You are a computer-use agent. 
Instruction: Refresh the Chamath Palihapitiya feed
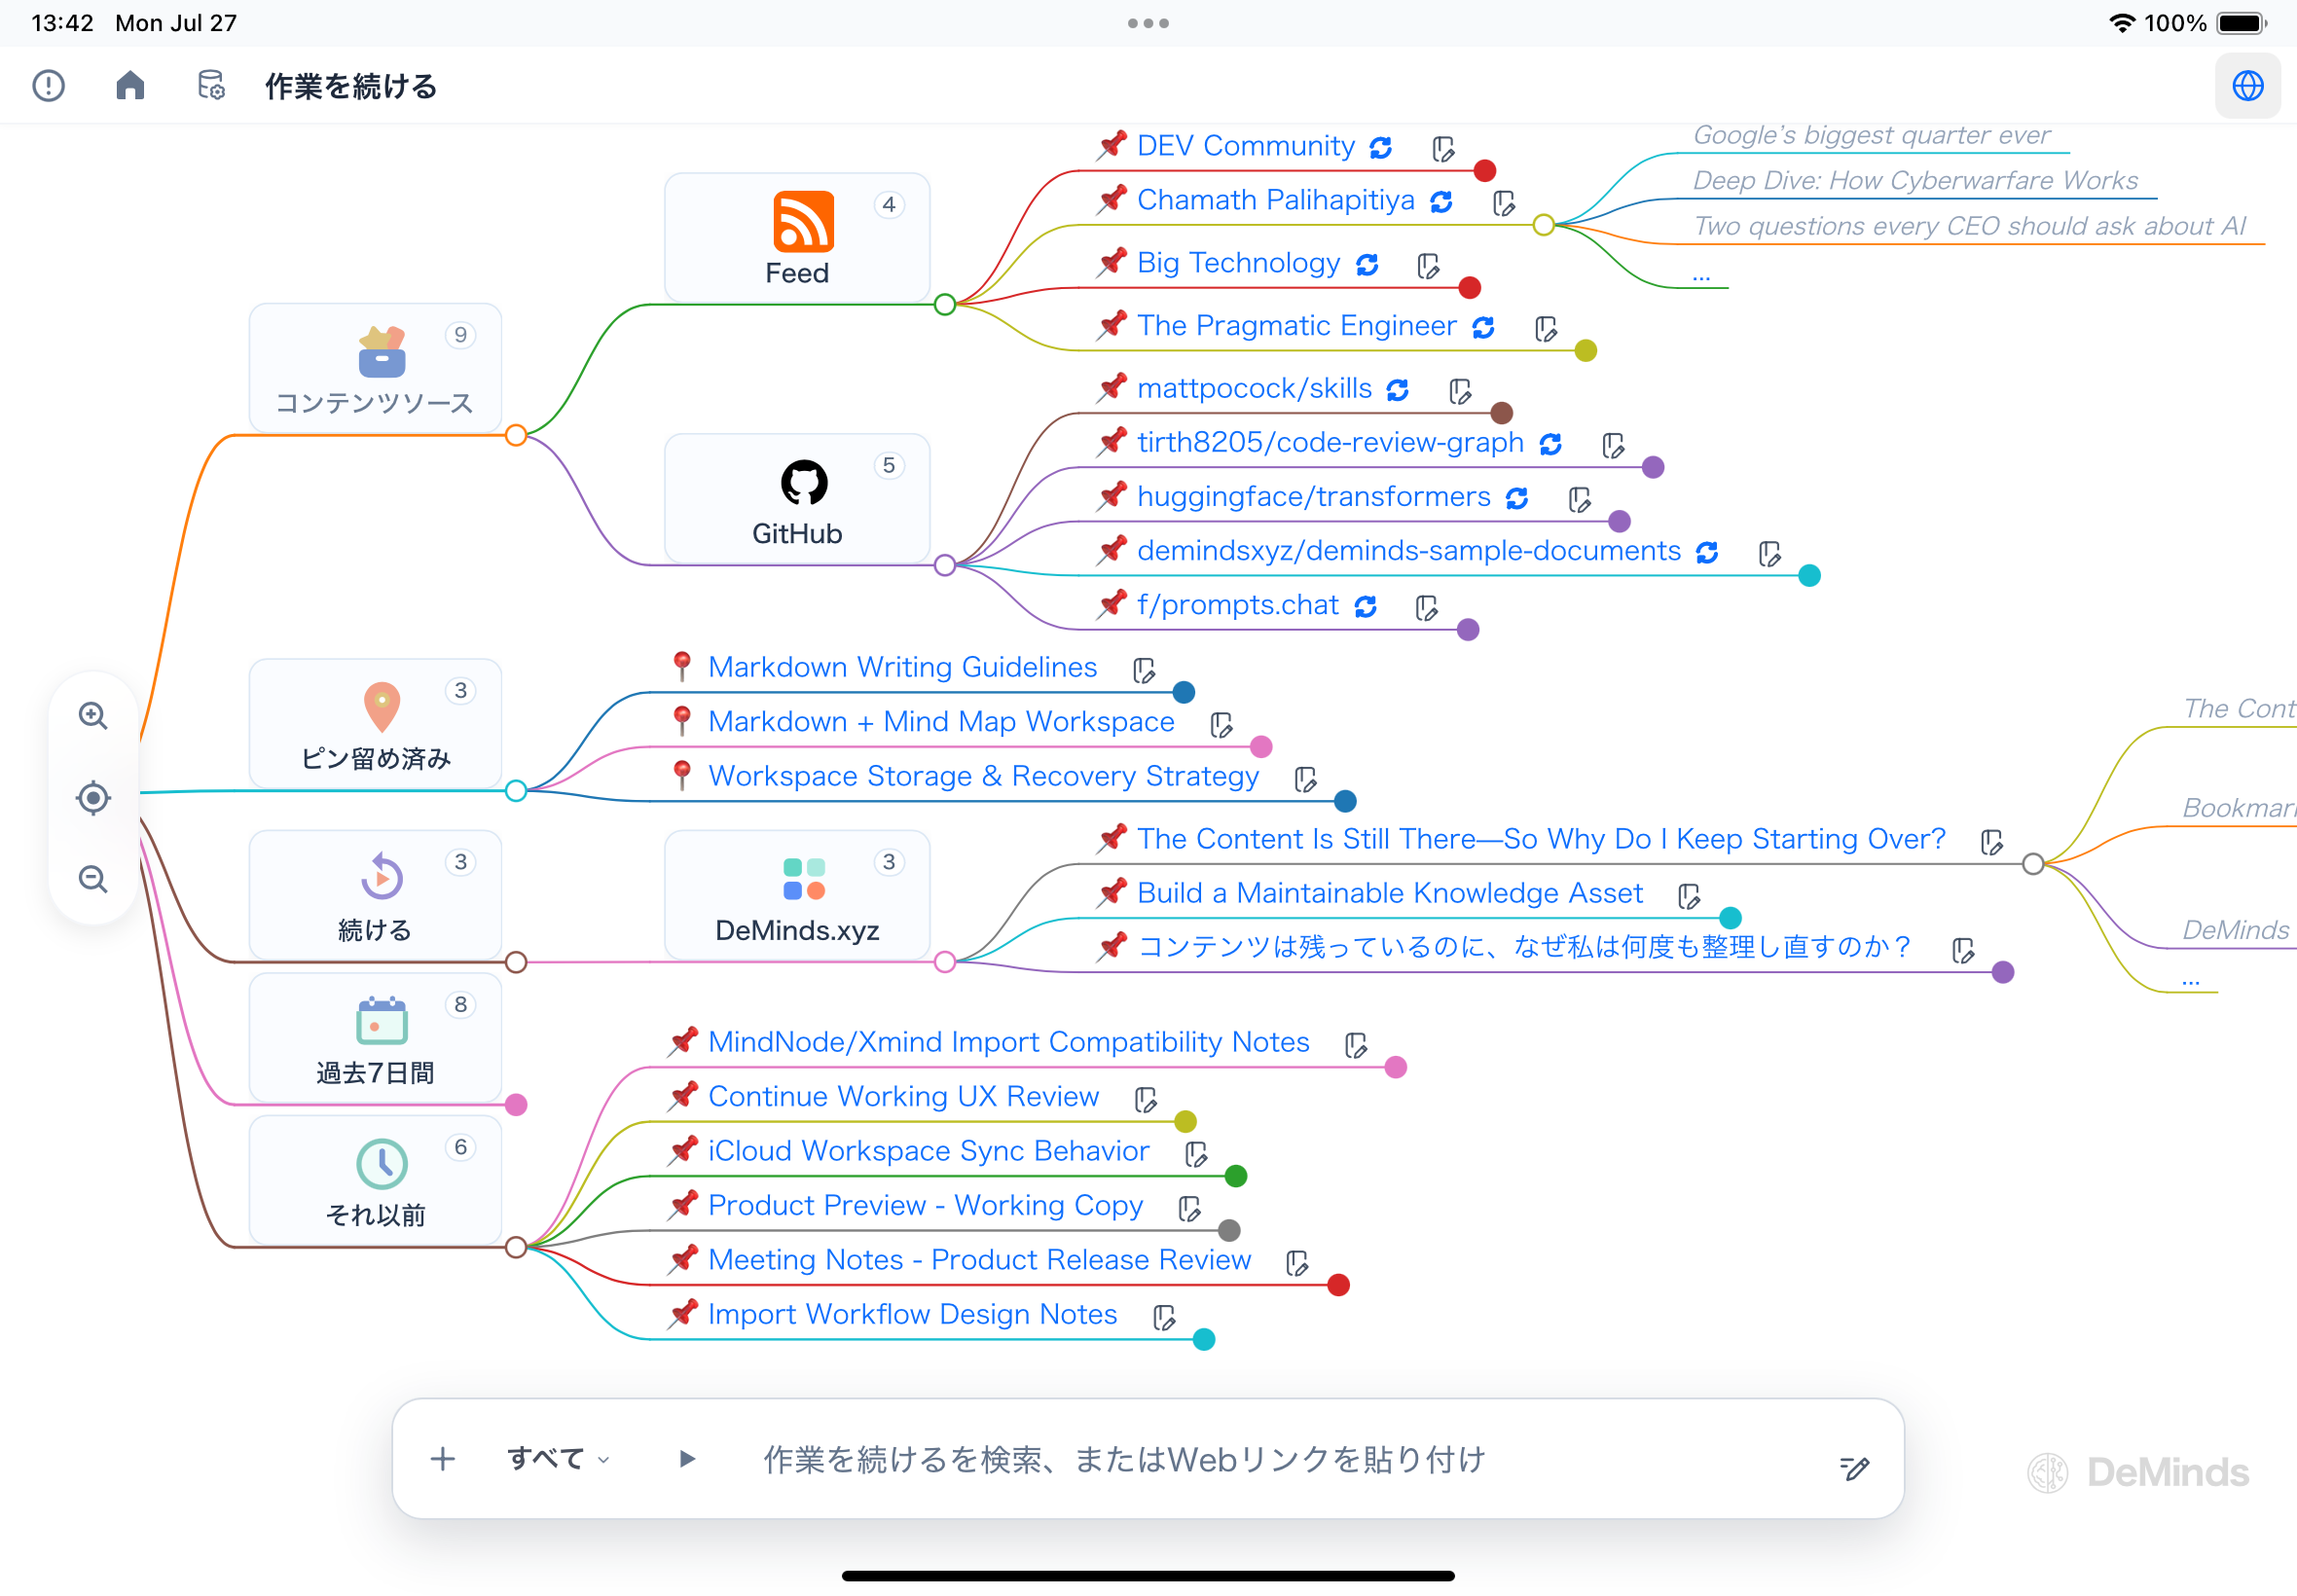point(1441,202)
